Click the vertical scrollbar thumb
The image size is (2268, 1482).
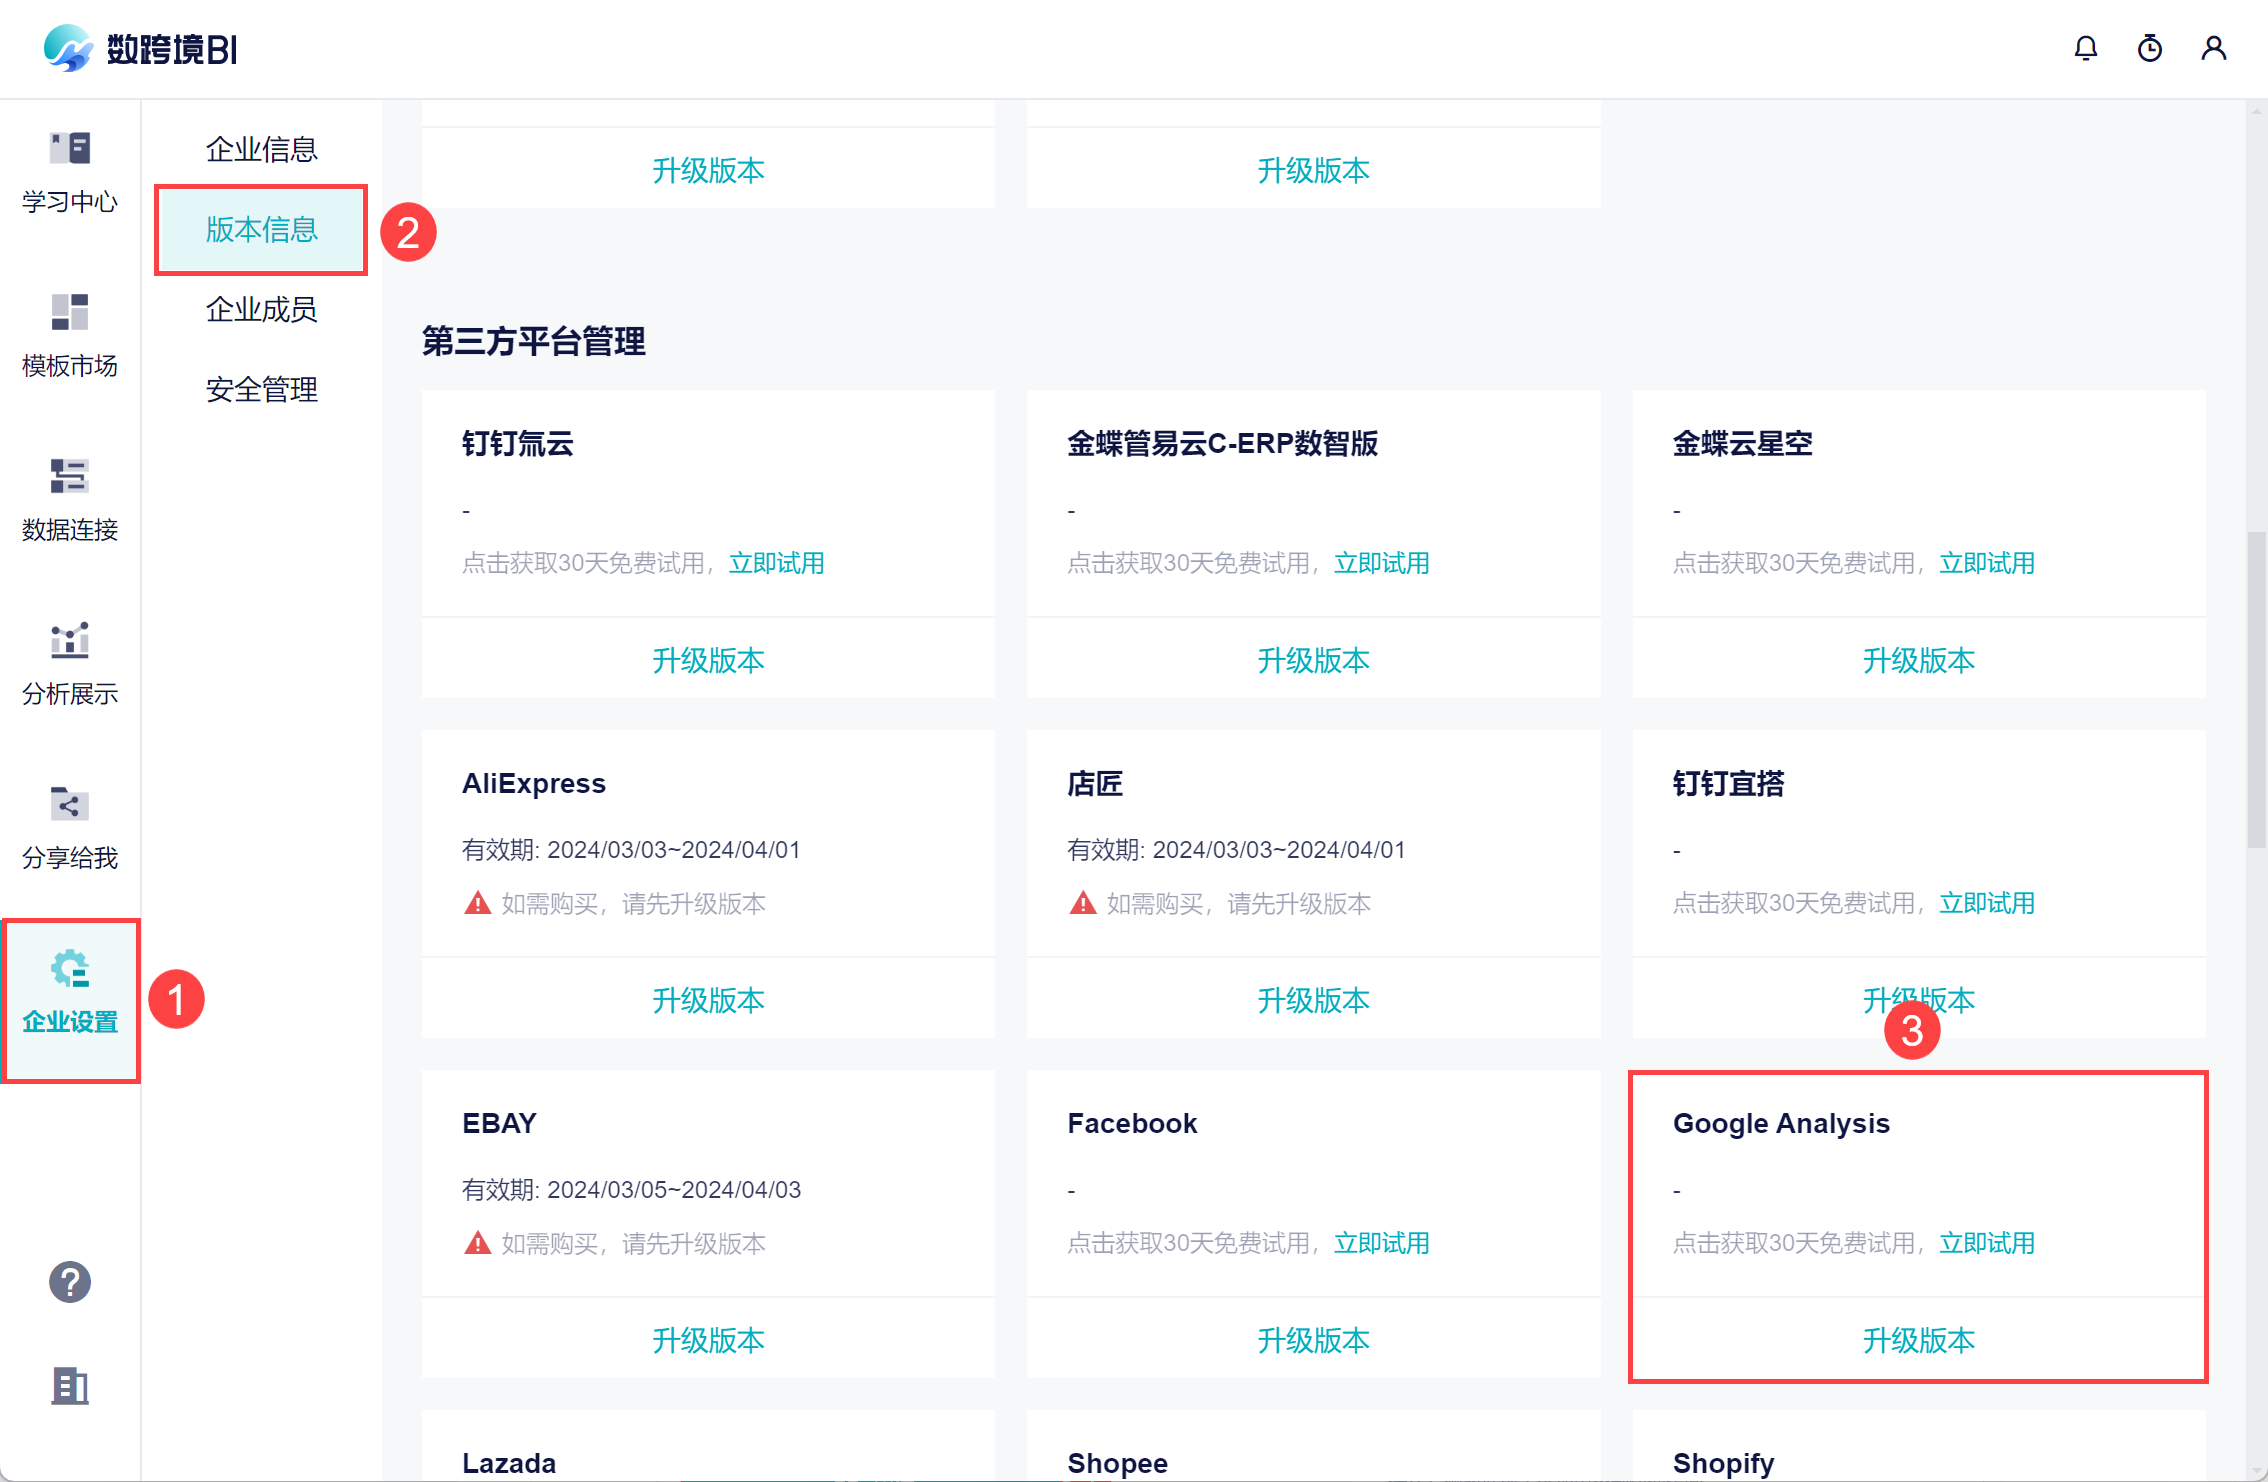[x=2256, y=690]
